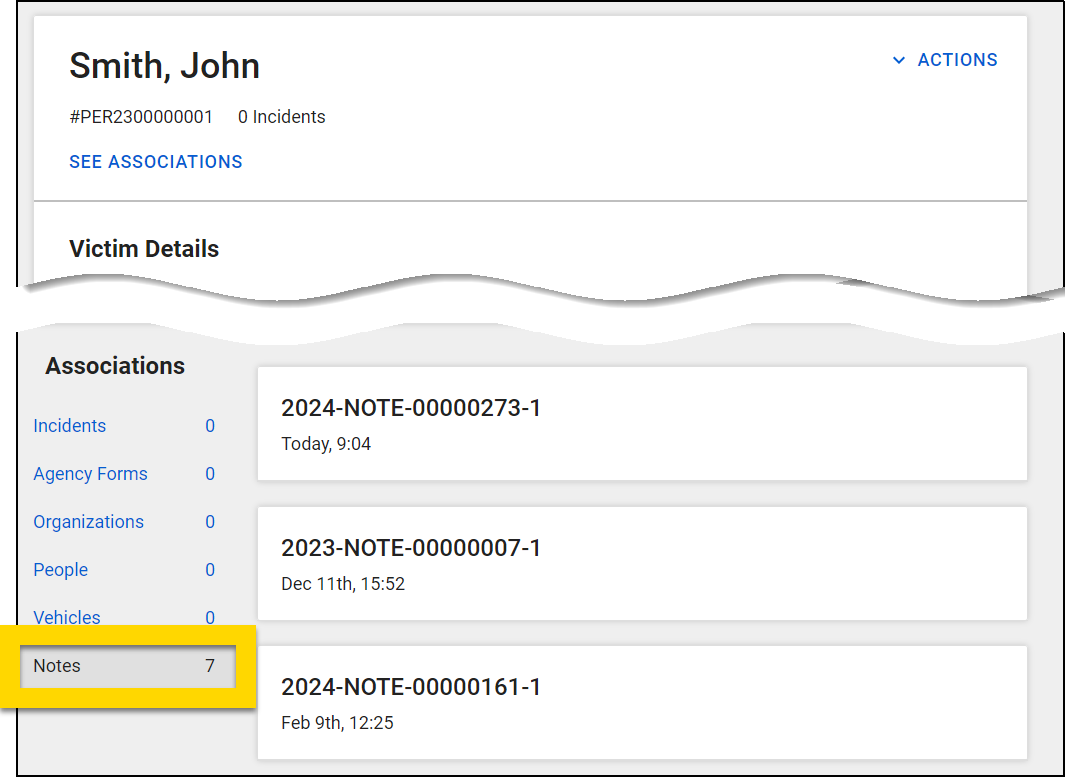The image size is (1065, 777).
Task: Open the Vehicles associations
Action: point(67,617)
